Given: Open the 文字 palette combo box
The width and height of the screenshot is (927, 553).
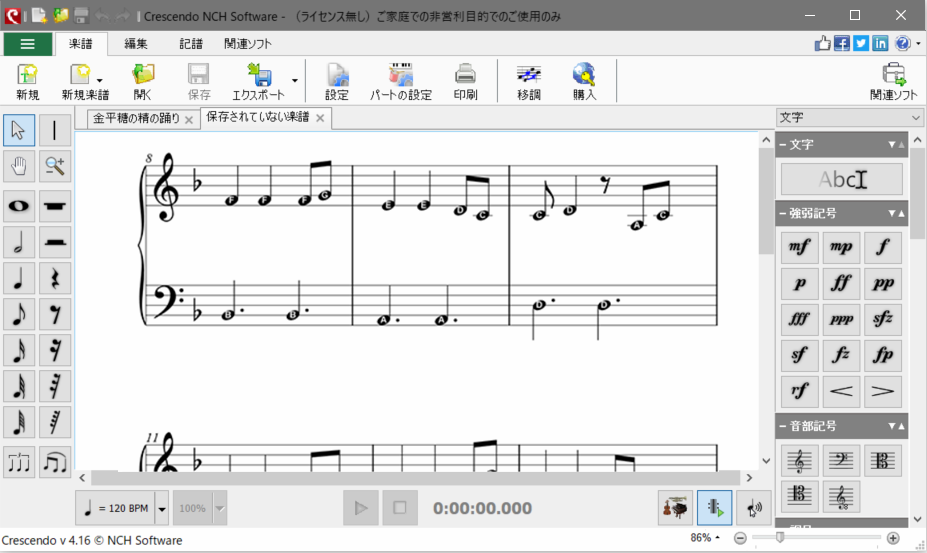Looking at the screenshot, I should (x=850, y=118).
